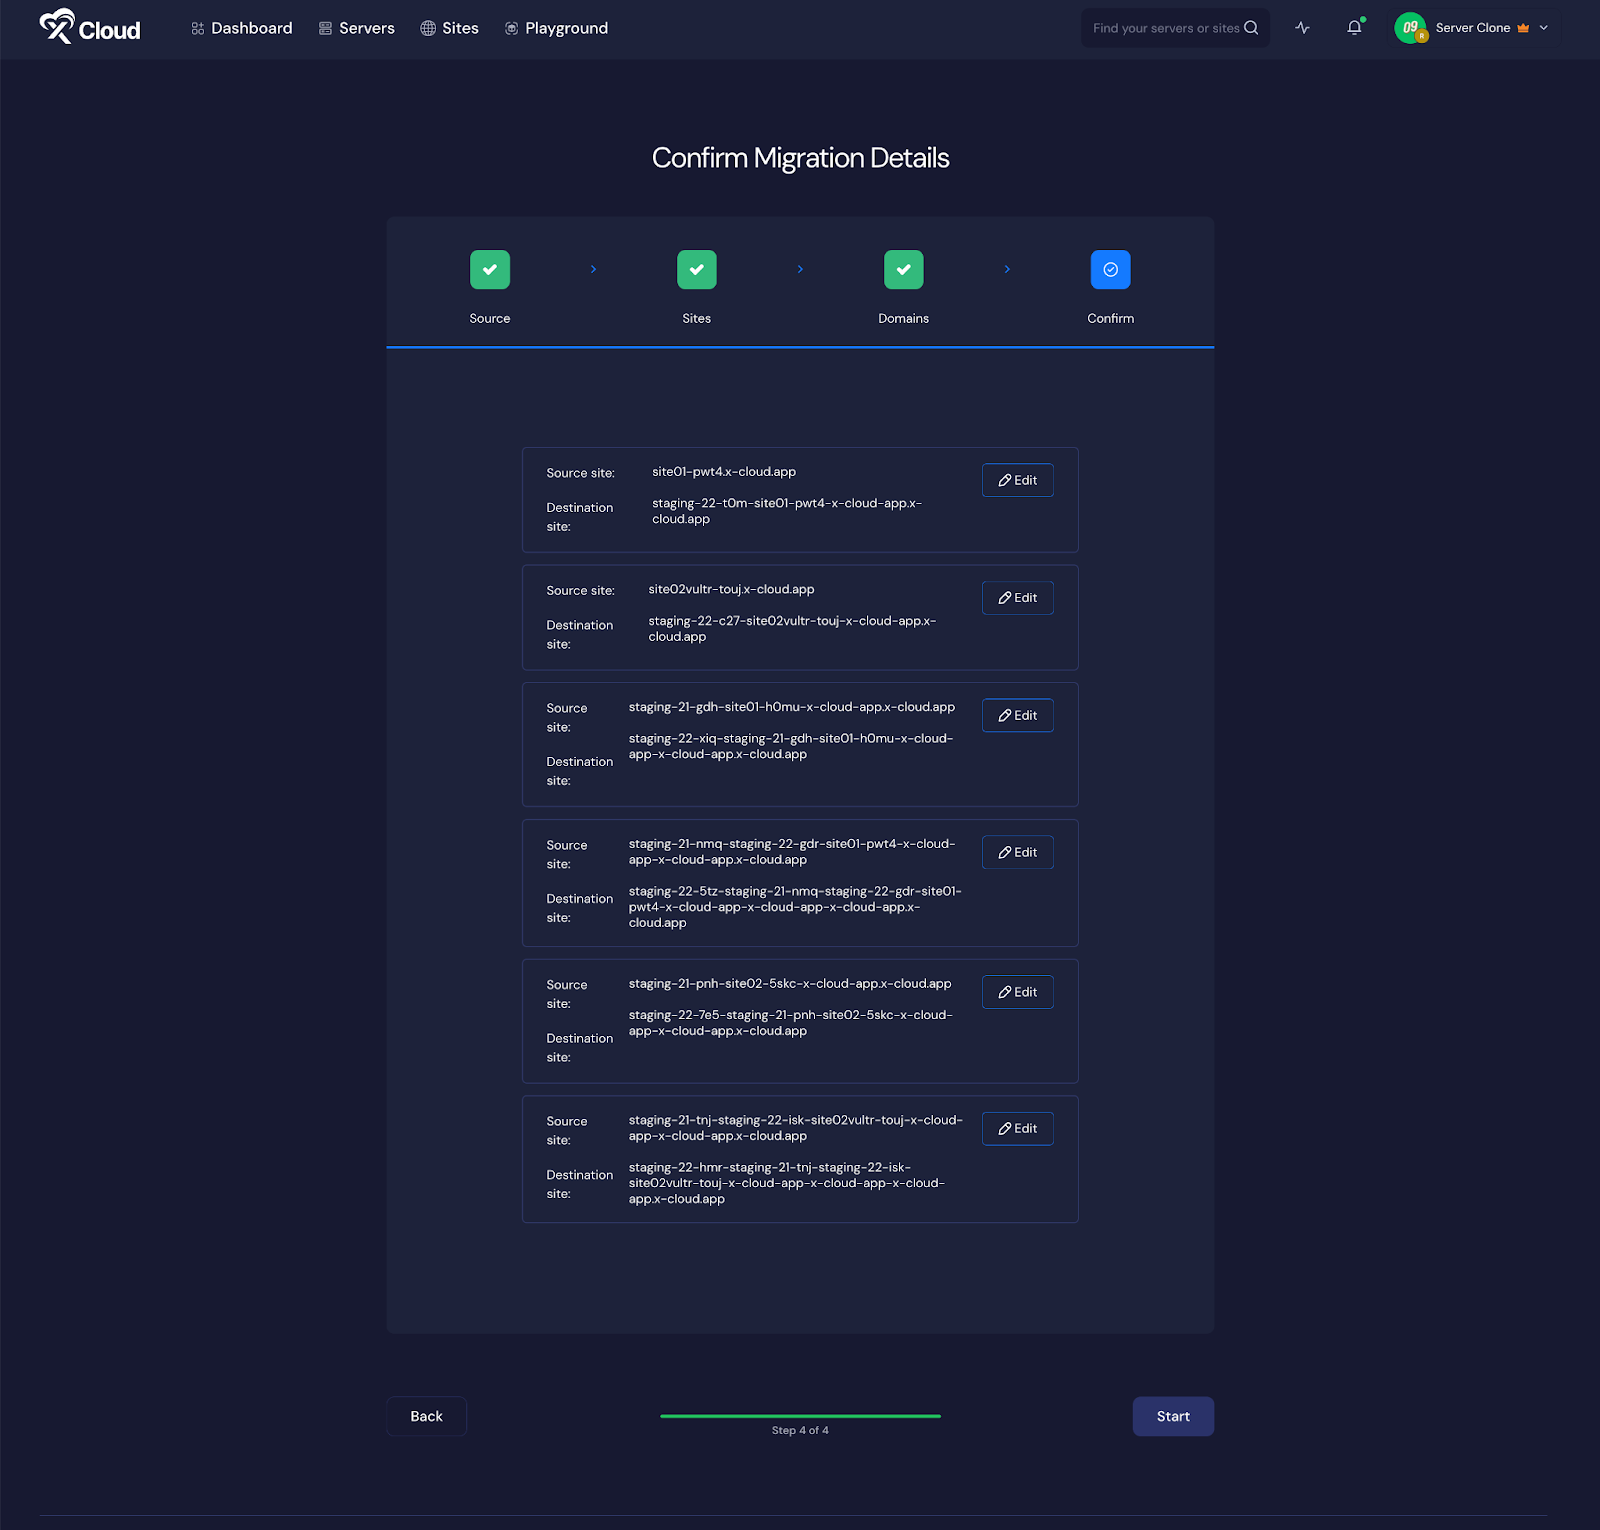The image size is (1600, 1530).
Task: Select the globe icon next to Sites
Action: click(x=426, y=27)
